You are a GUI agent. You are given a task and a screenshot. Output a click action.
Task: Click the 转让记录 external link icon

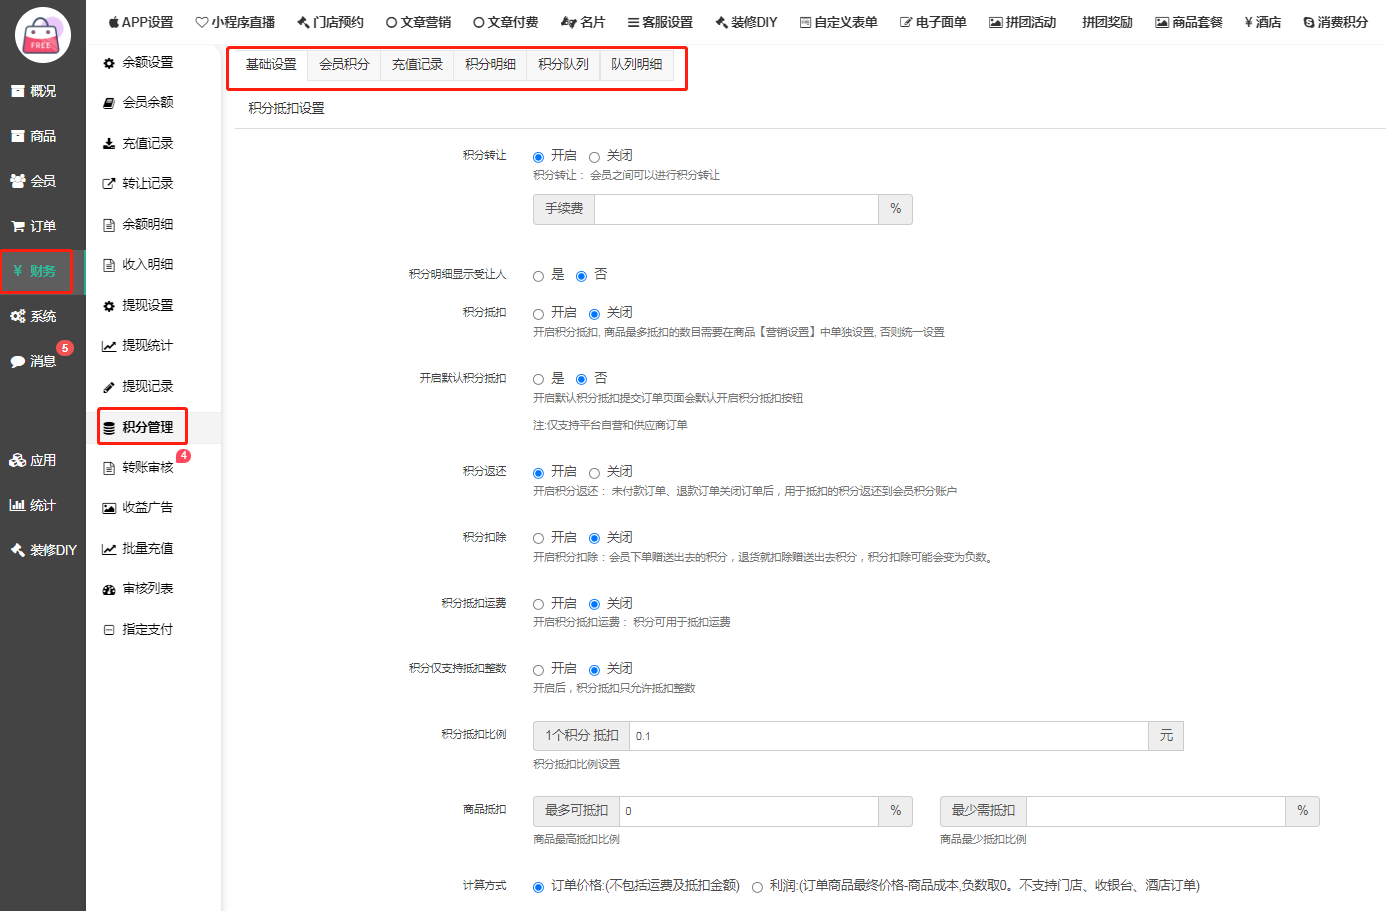(x=109, y=184)
